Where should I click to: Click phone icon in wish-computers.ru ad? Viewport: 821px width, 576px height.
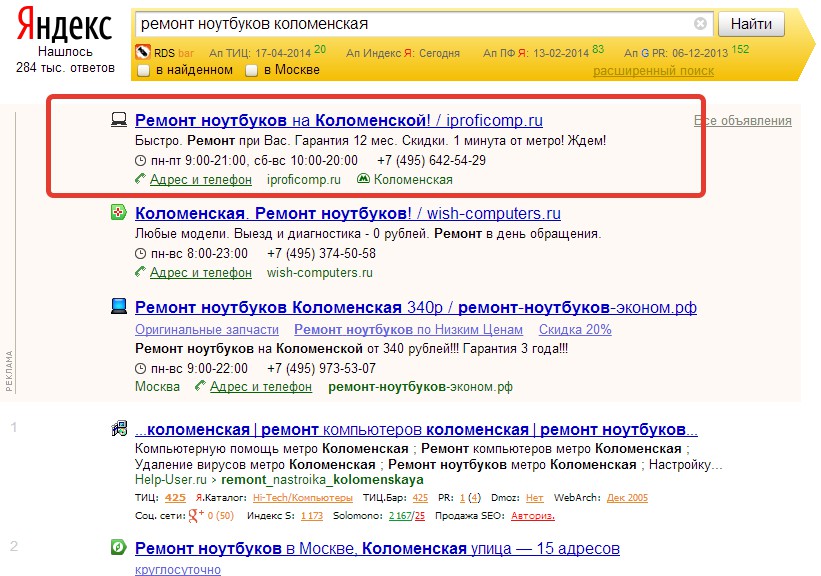140,272
